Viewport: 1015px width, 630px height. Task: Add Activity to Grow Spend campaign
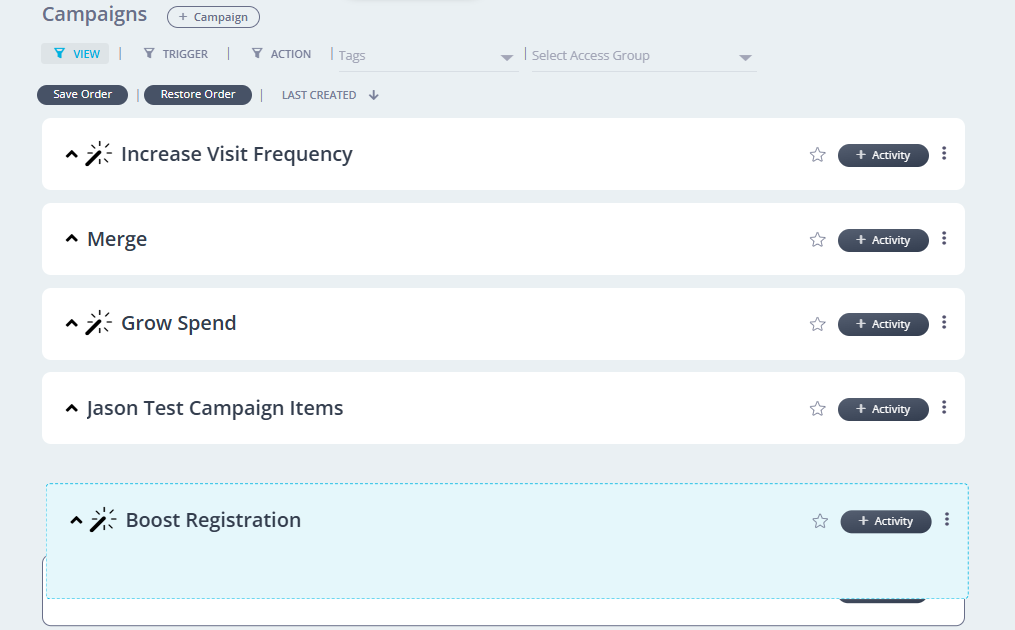tap(883, 324)
